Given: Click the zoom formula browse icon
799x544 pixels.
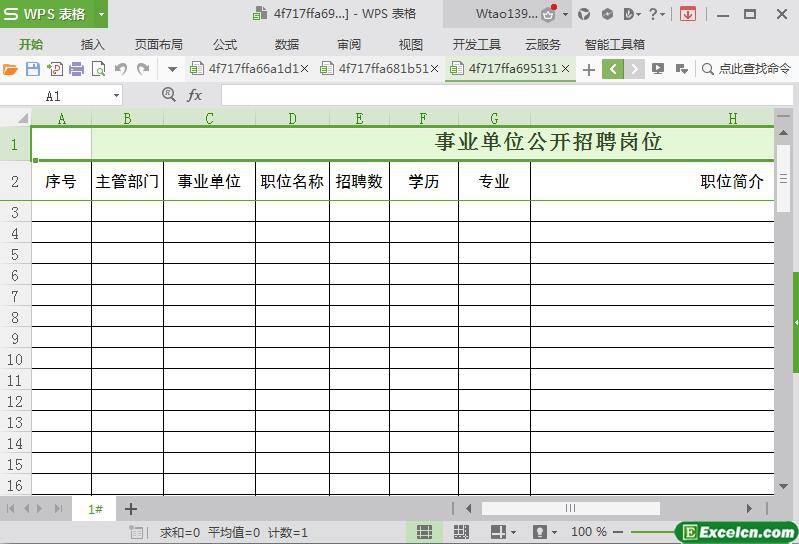Looking at the screenshot, I should (169, 95).
